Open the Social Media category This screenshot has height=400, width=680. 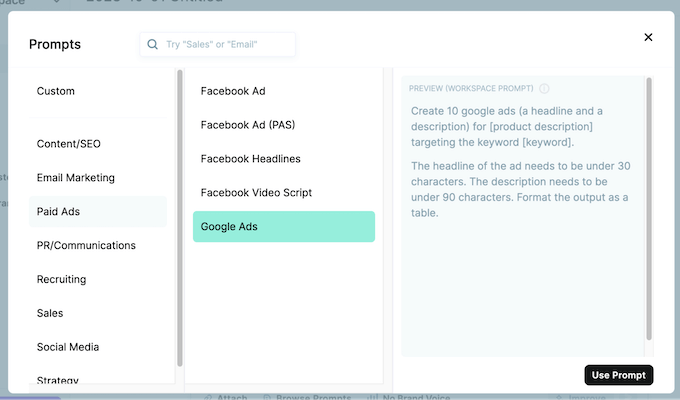pos(68,348)
